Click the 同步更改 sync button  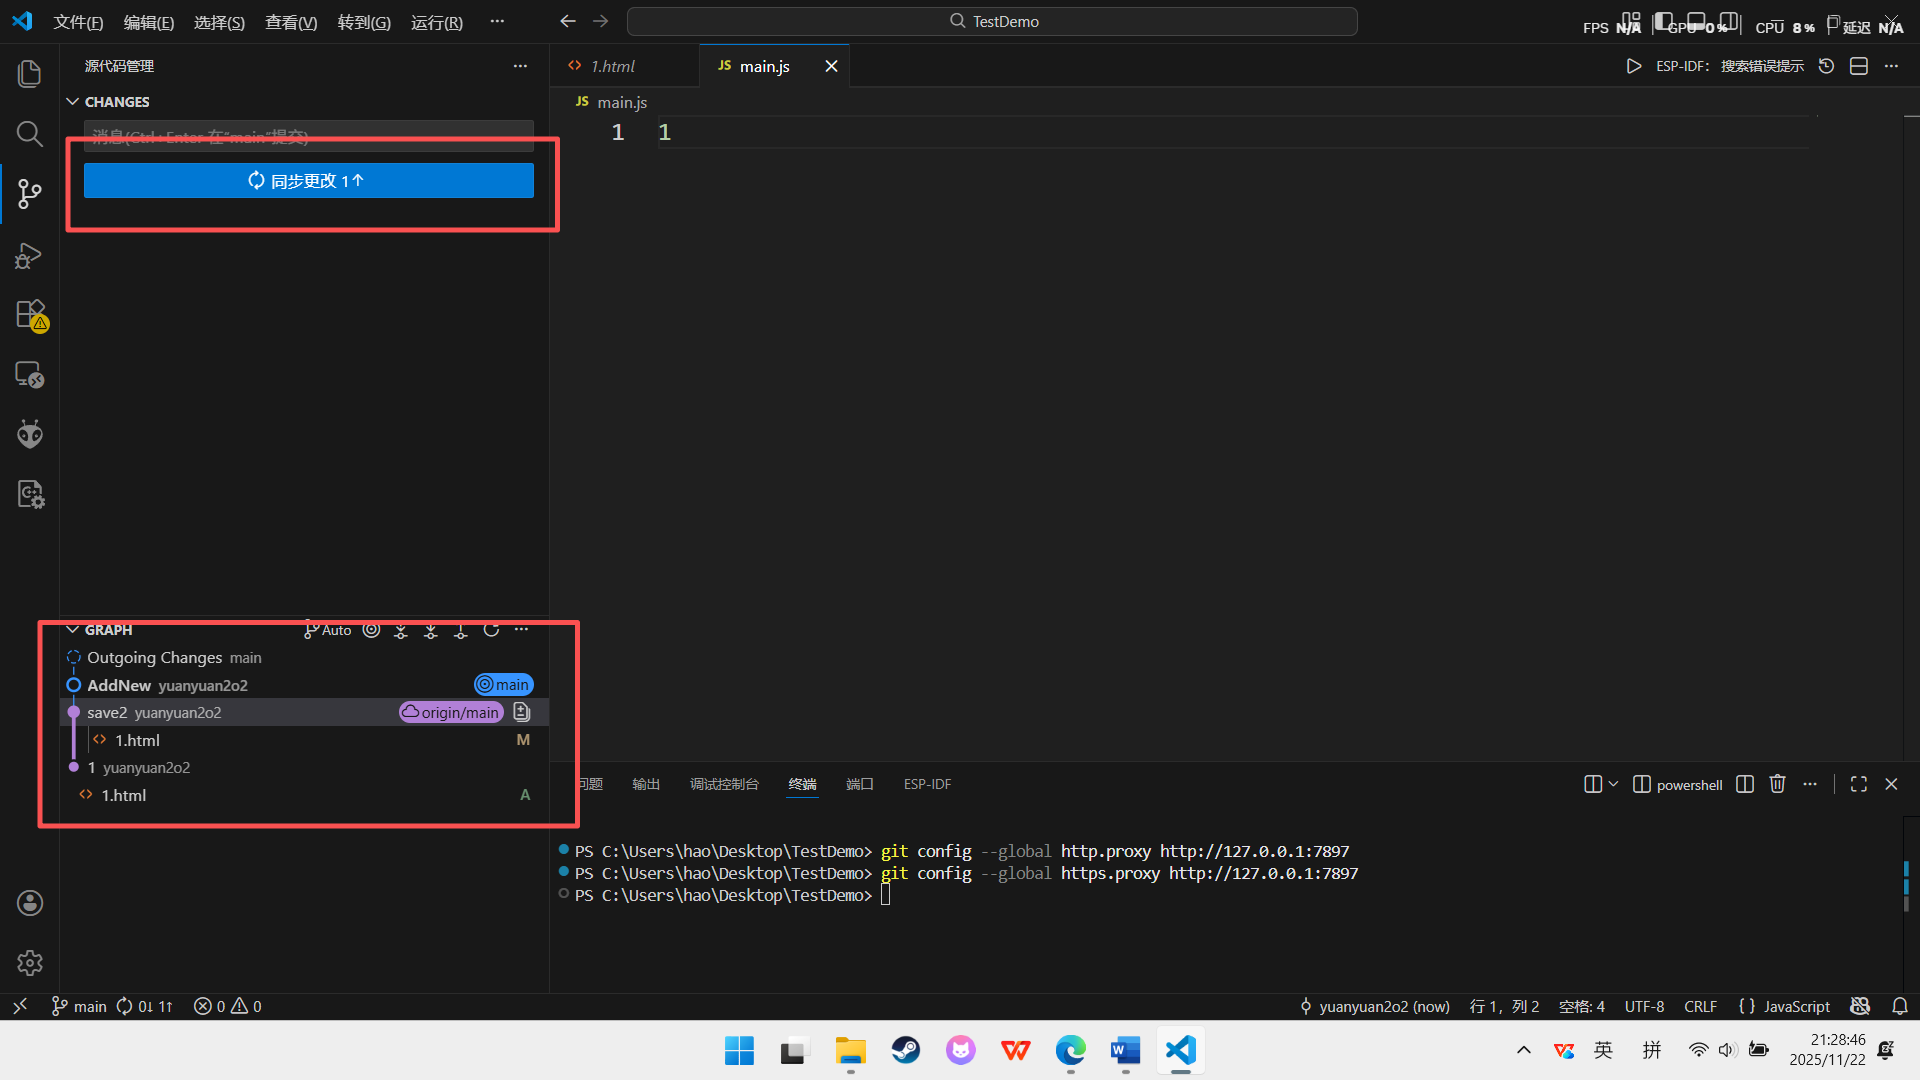coord(308,180)
